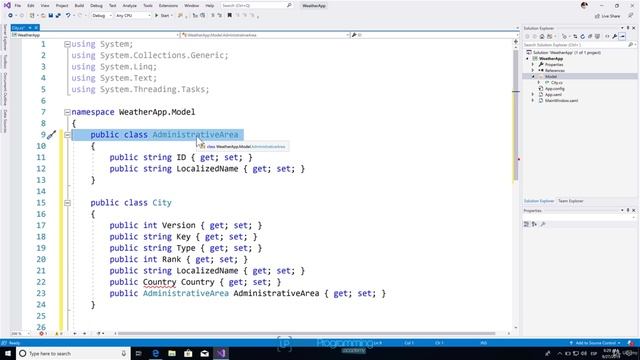The image size is (640, 360).
Task: Open the Any CPU platform dropdown
Action: point(133,16)
